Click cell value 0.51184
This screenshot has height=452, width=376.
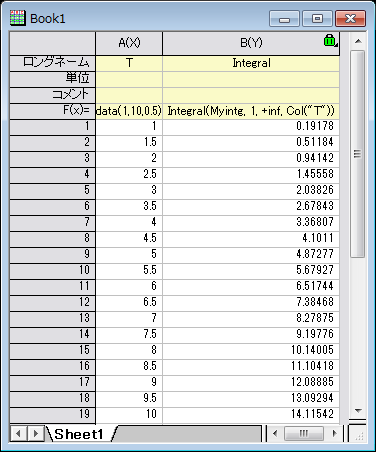click(251, 143)
